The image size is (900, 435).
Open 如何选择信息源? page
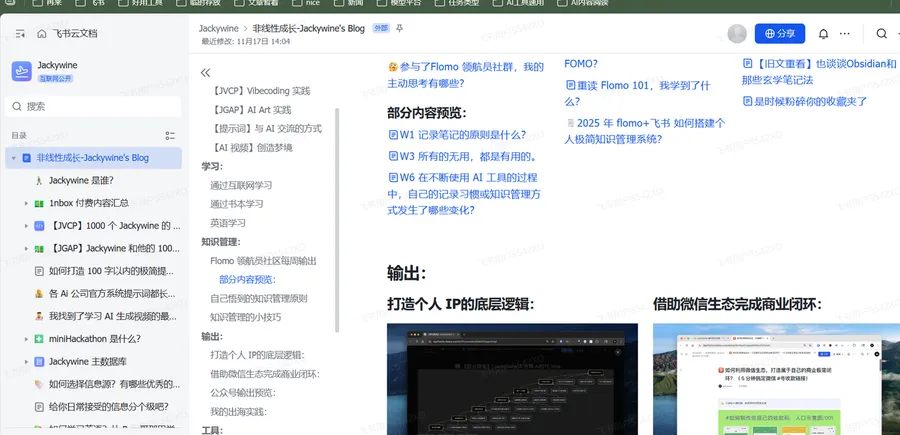pos(114,384)
